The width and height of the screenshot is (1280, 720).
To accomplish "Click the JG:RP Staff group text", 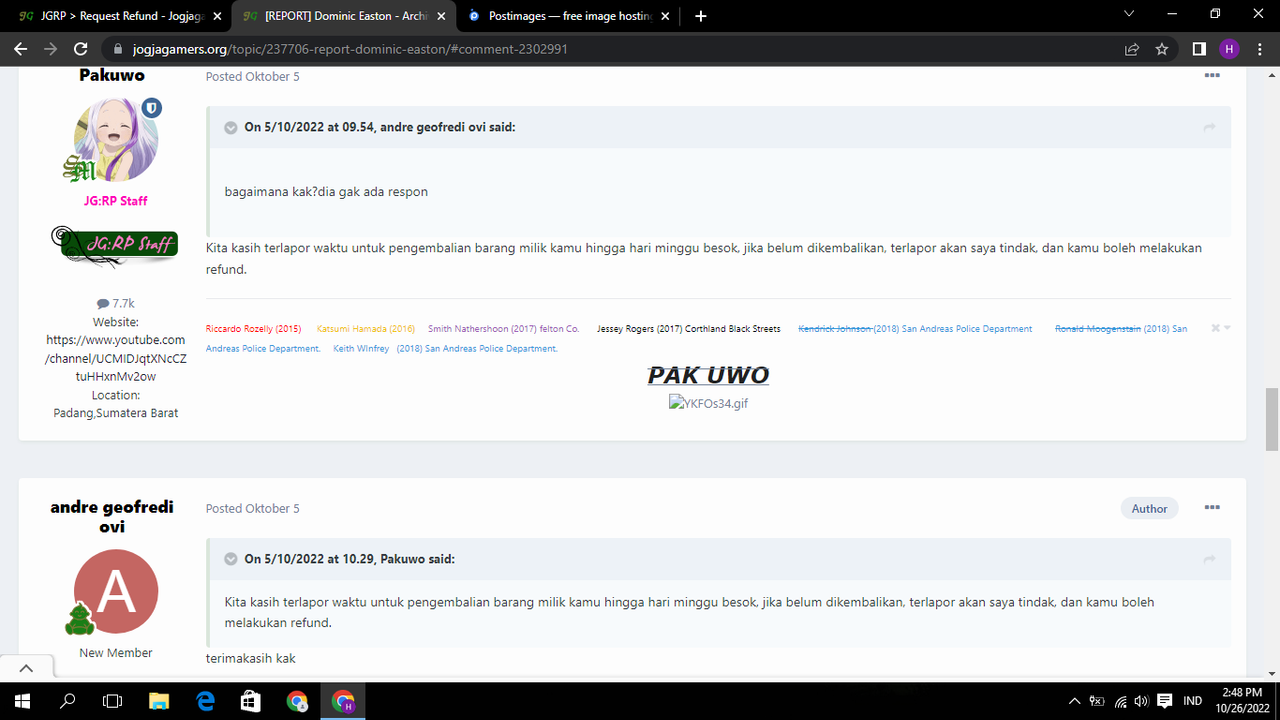I will click(116, 201).
